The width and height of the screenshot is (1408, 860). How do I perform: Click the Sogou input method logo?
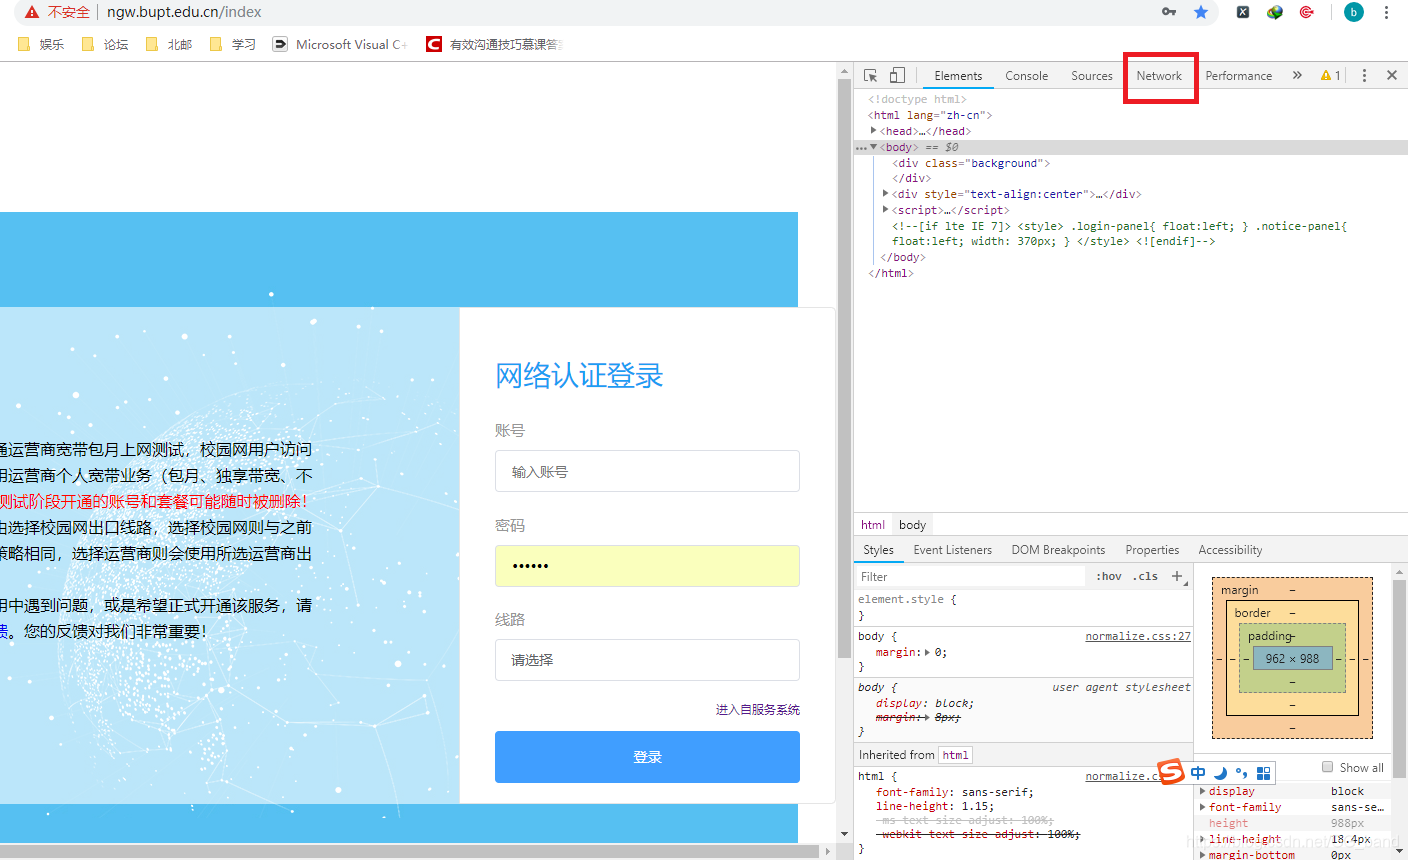click(x=1171, y=772)
